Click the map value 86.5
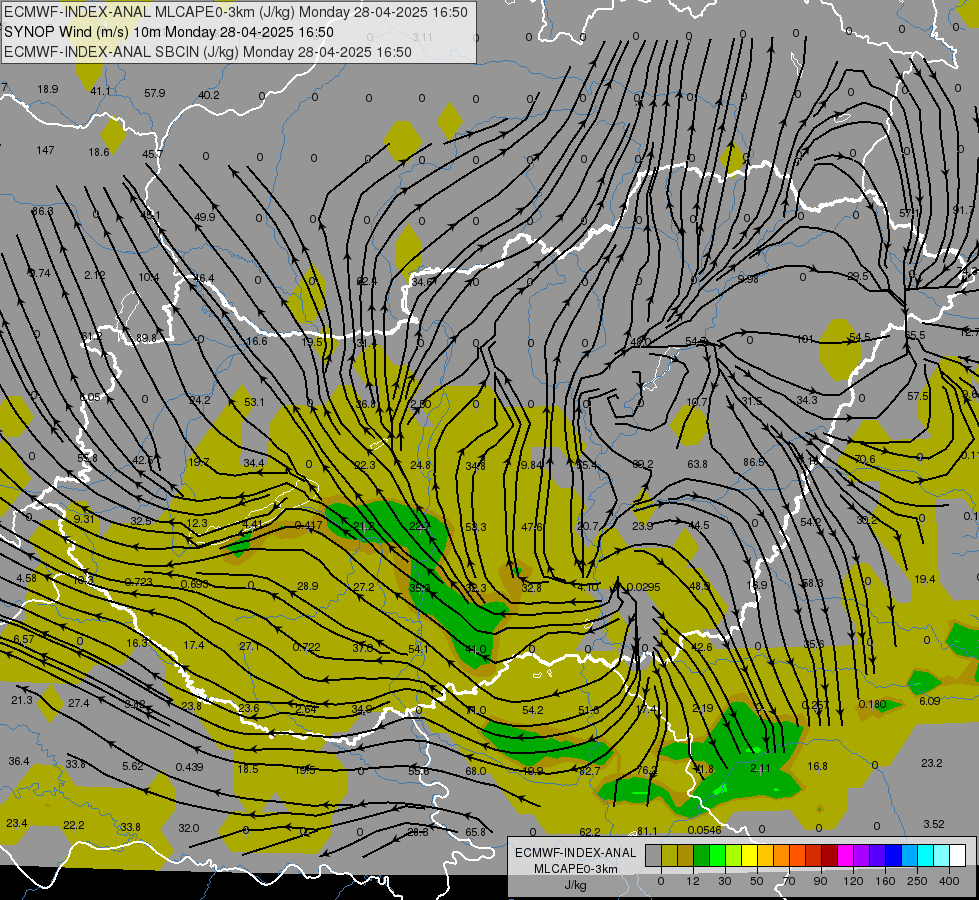Screen dimensions: 979x900 754,462
